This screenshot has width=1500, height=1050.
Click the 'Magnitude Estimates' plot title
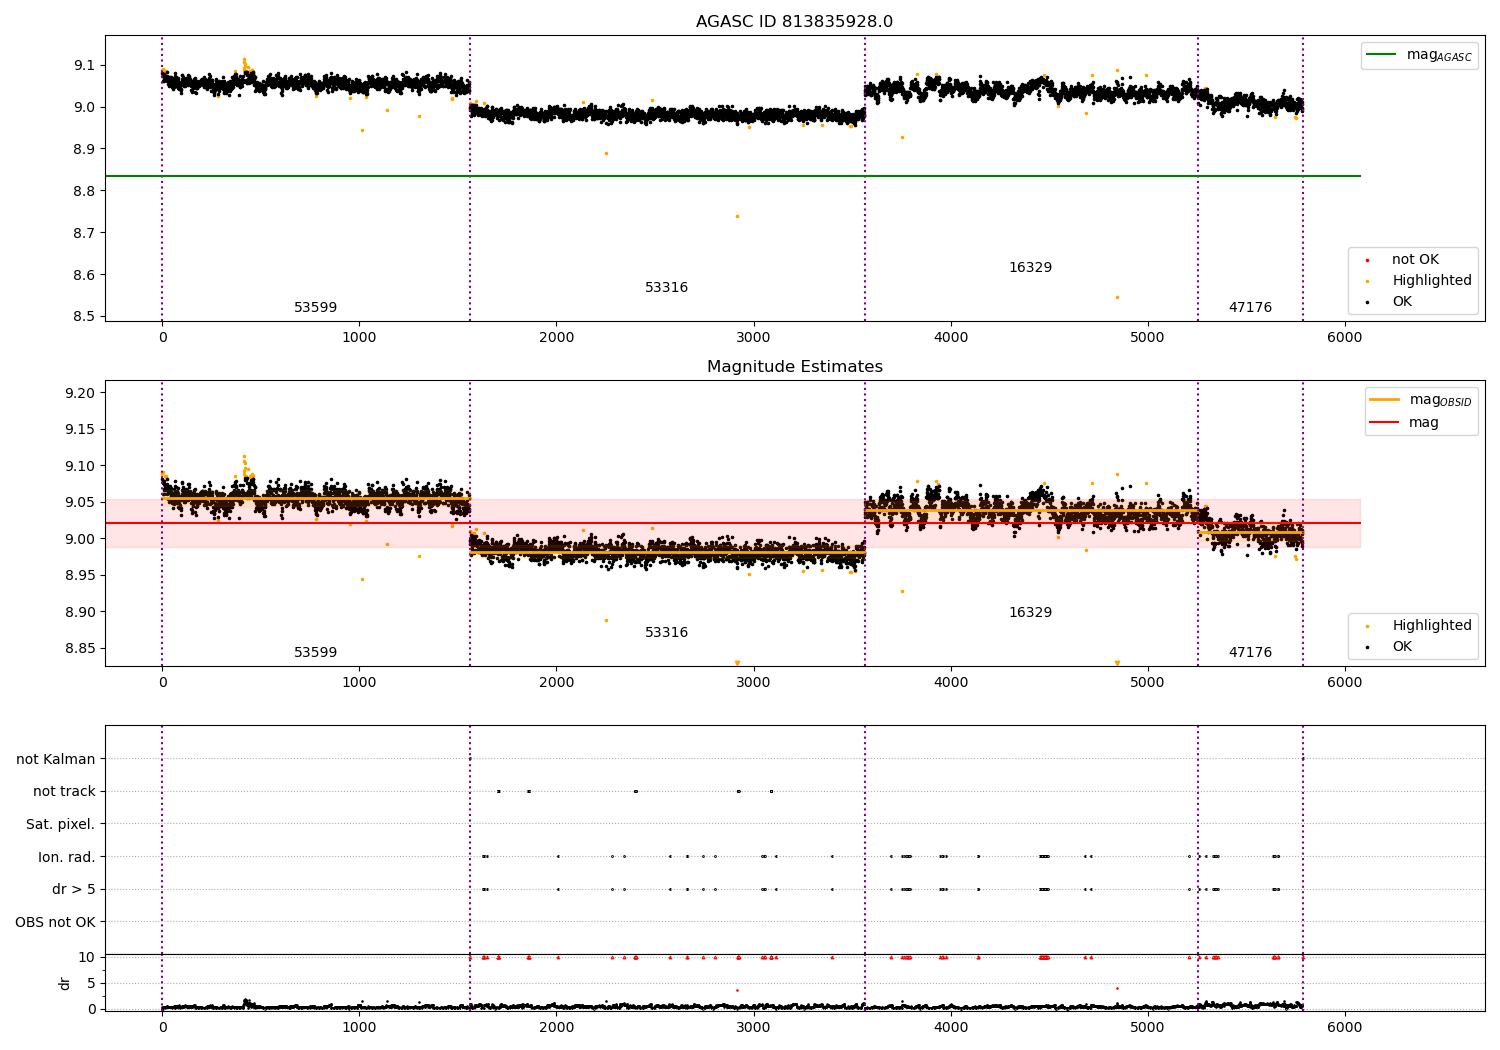pos(794,367)
